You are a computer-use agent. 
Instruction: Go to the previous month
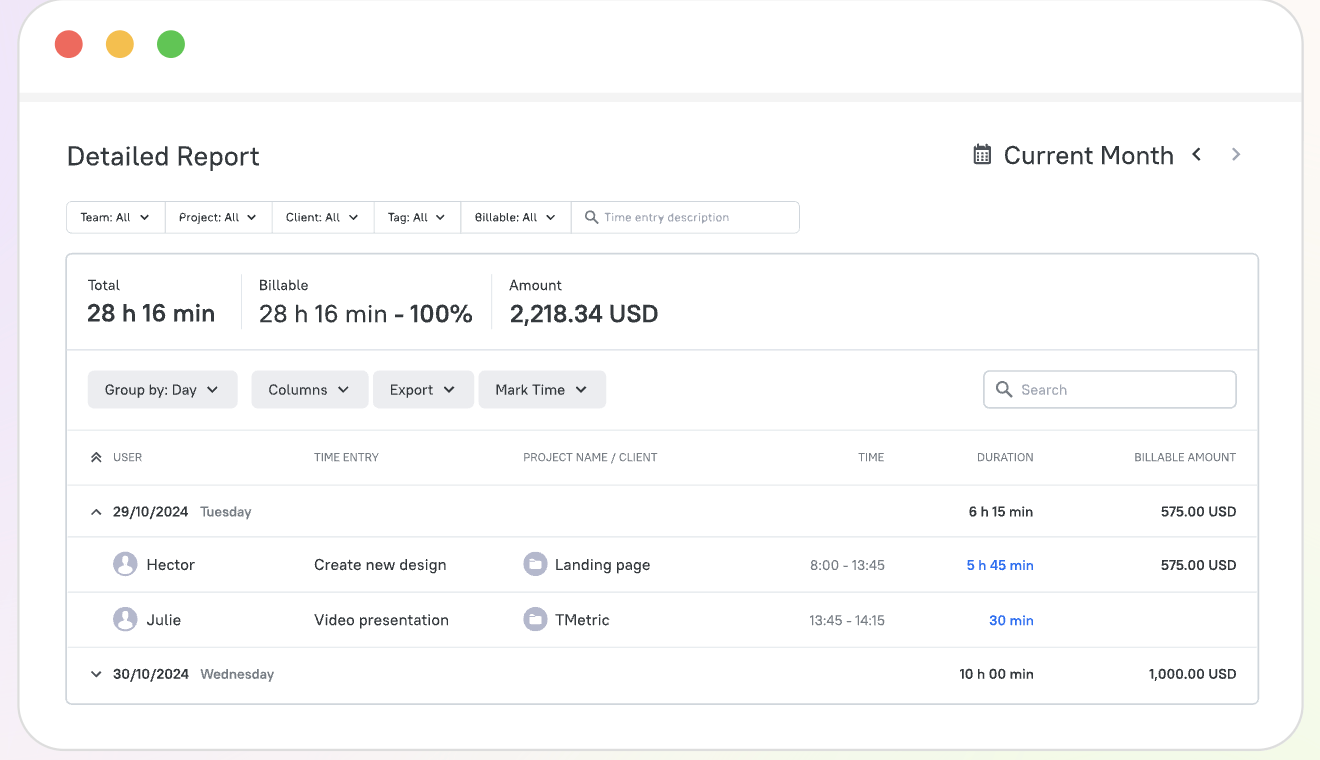pos(1196,155)
